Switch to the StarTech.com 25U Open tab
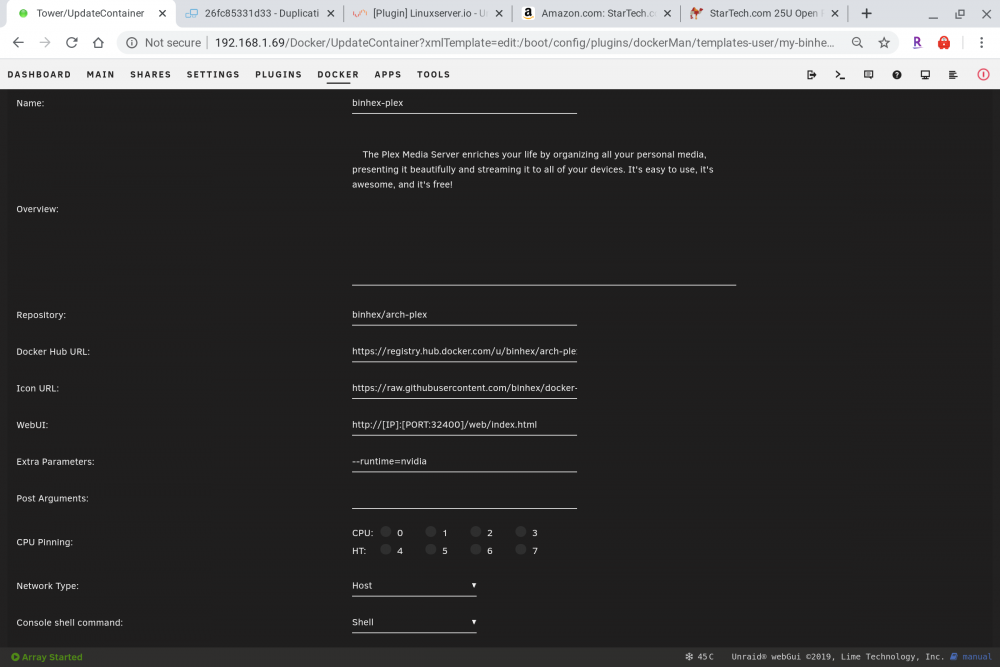 pos(765,13)
